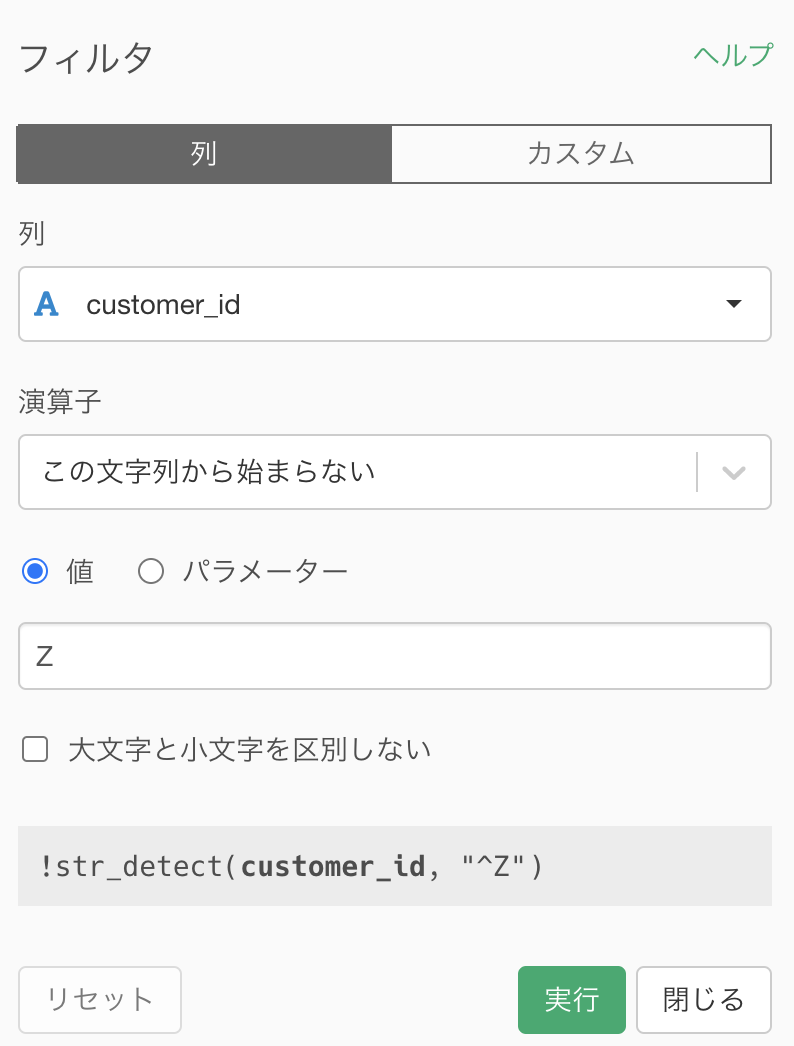Select the 値 radio button
The width and height of the screenshot is (794, 1046).
tap(35, 572)
